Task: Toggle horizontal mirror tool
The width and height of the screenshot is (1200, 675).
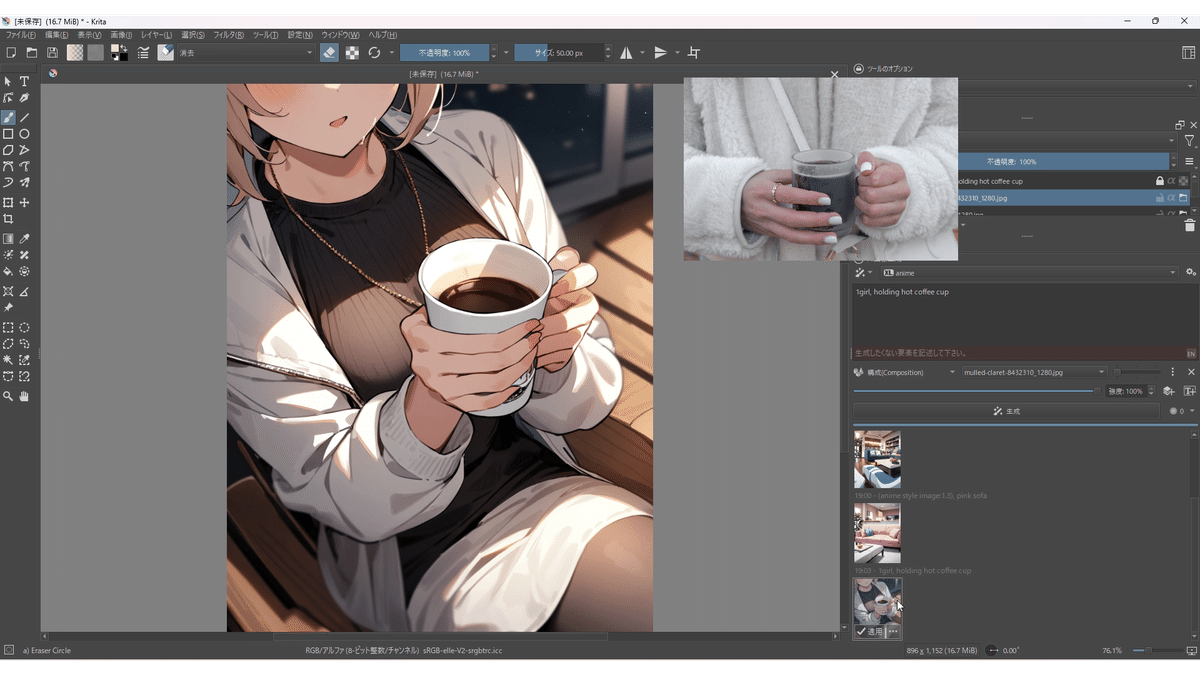Action: 626,53
